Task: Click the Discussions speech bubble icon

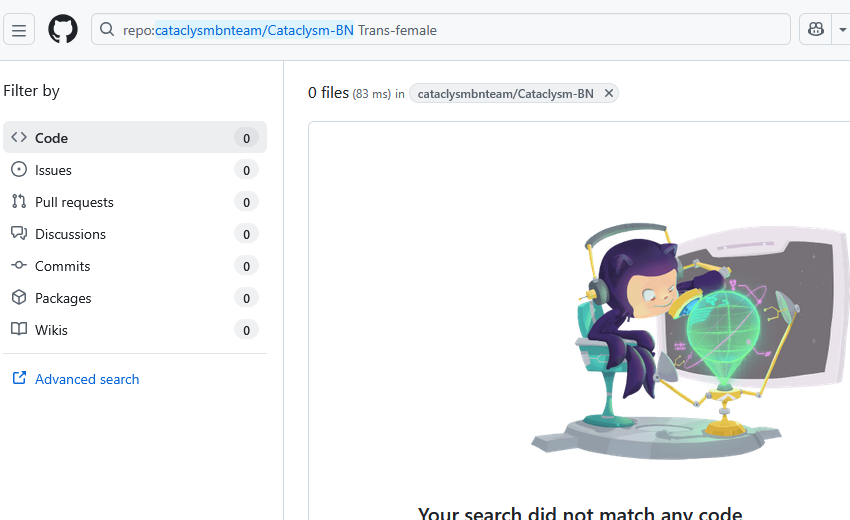Action: pos(19,233)
